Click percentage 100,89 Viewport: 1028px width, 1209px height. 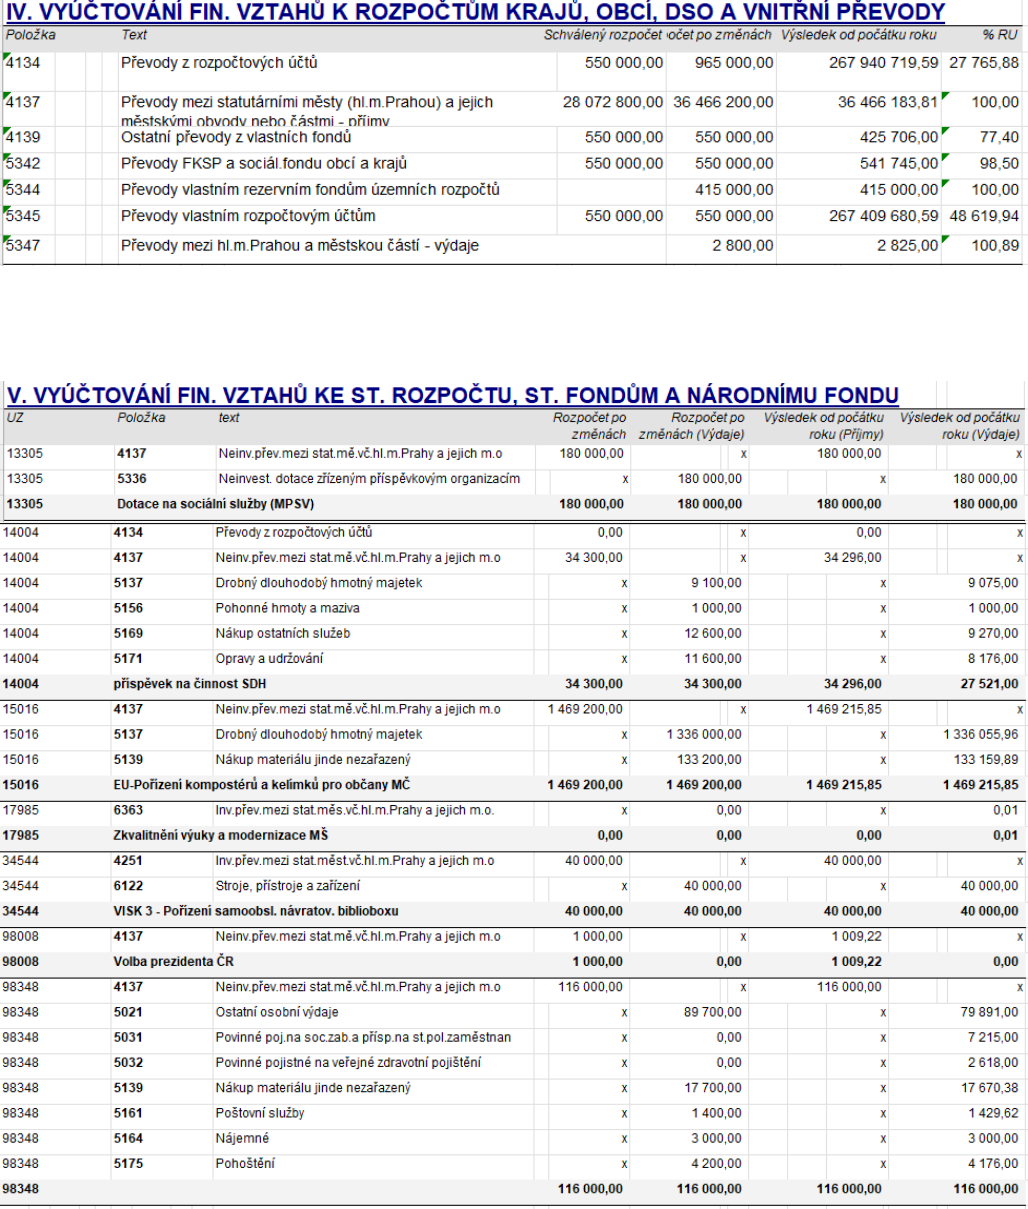click(995, 245)
